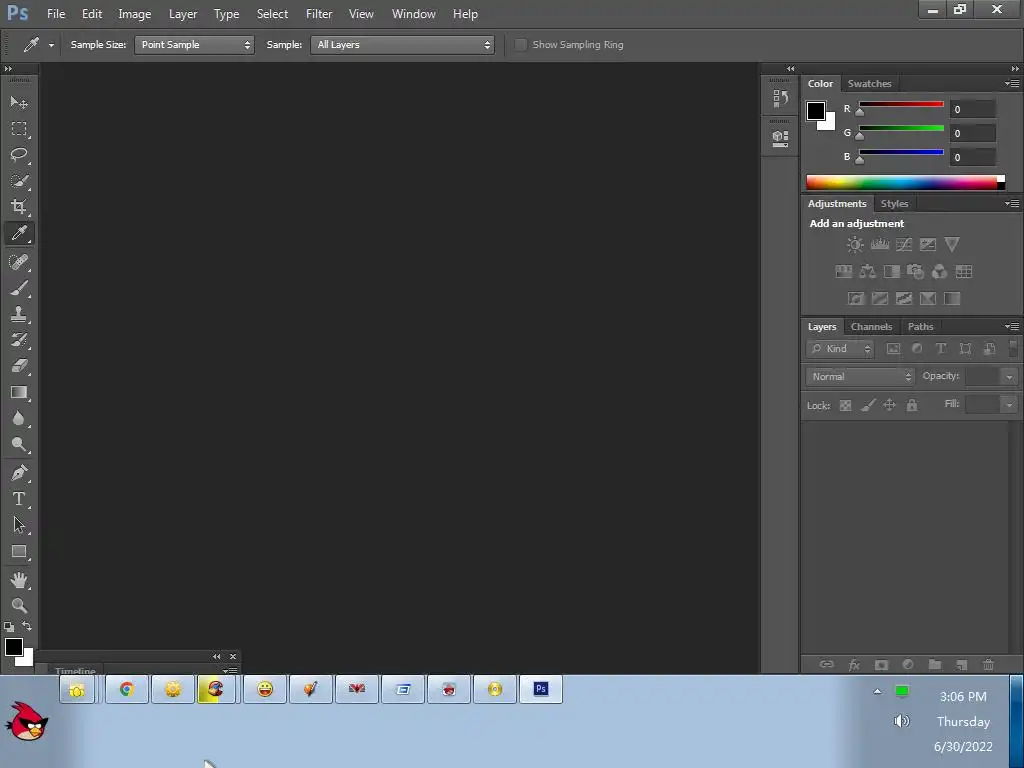Add a Brightness/Contrast adjustment
The height and width of the screenshot is (768, 1024).
click(855, 245)
